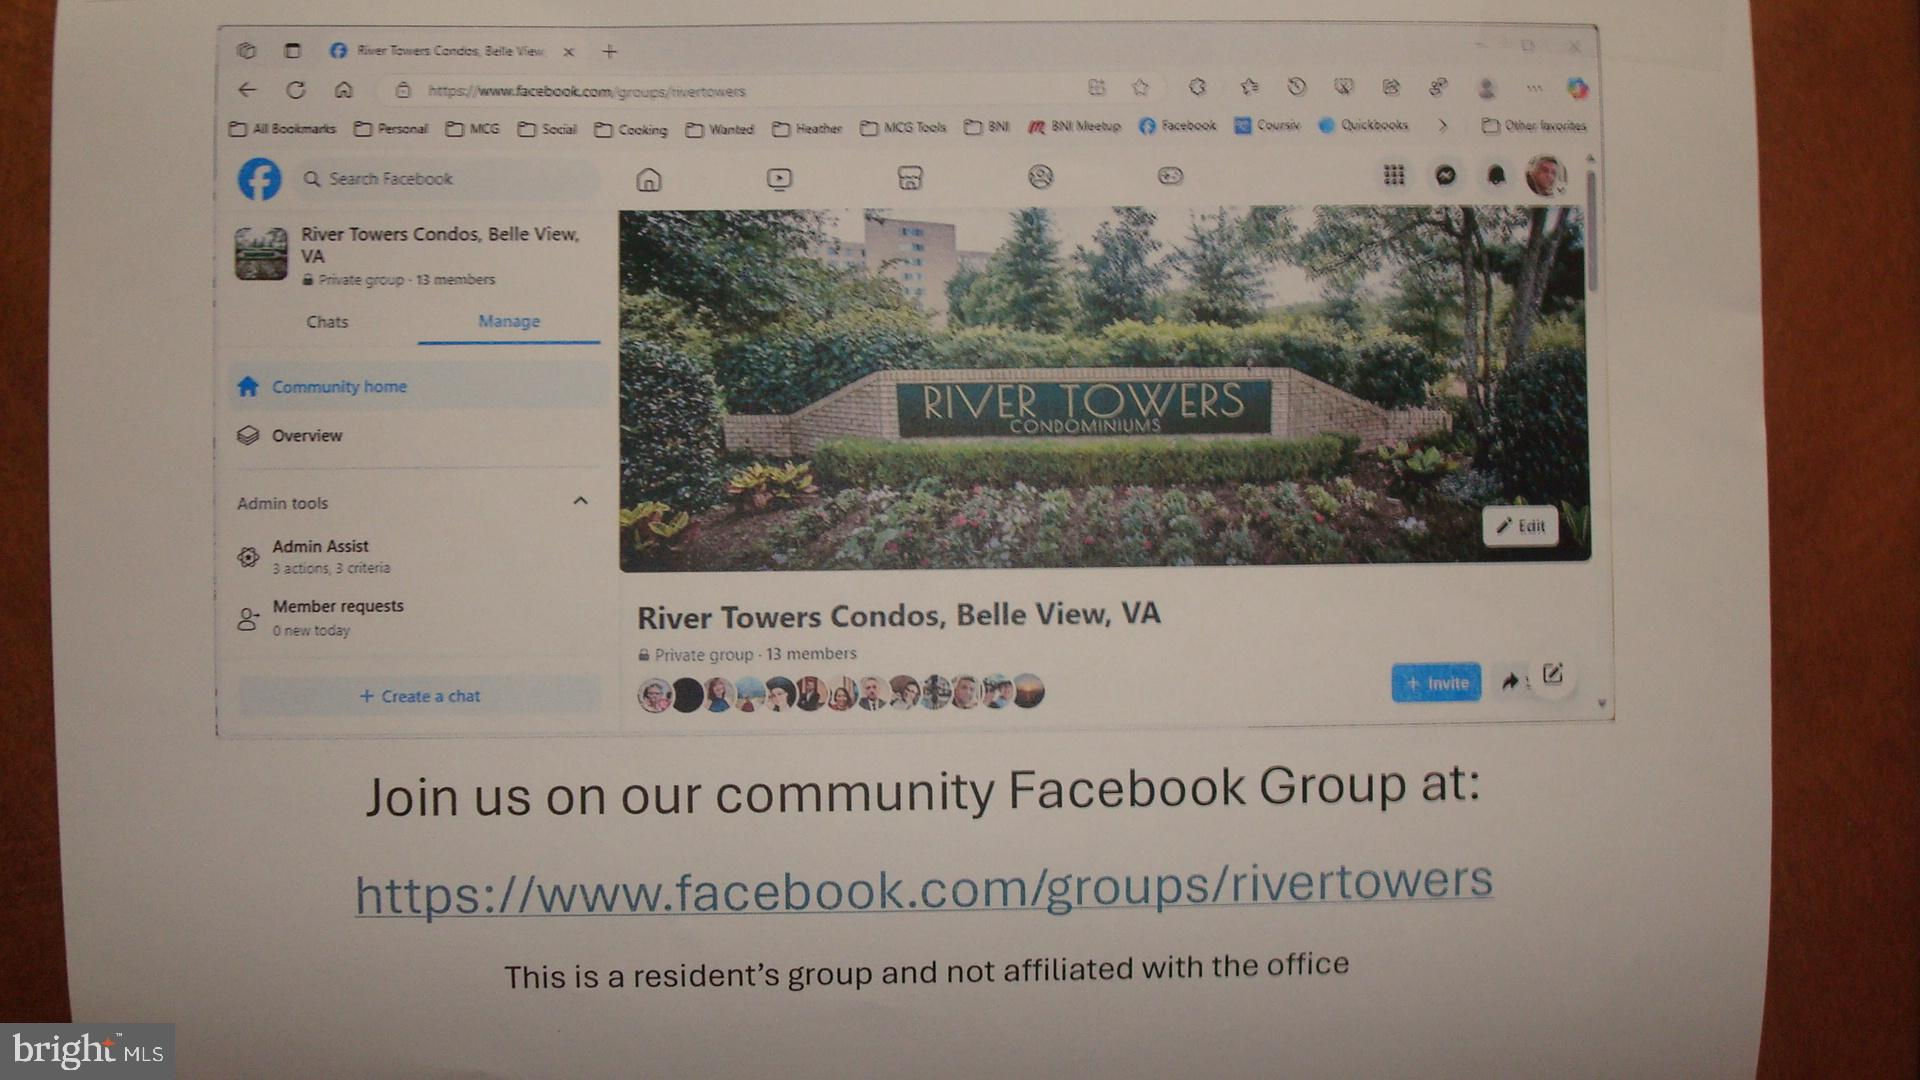This screenshot has width=1920, height=1080.
Task: Open the Messenger icon
Action: click(x=1445, y=176)
